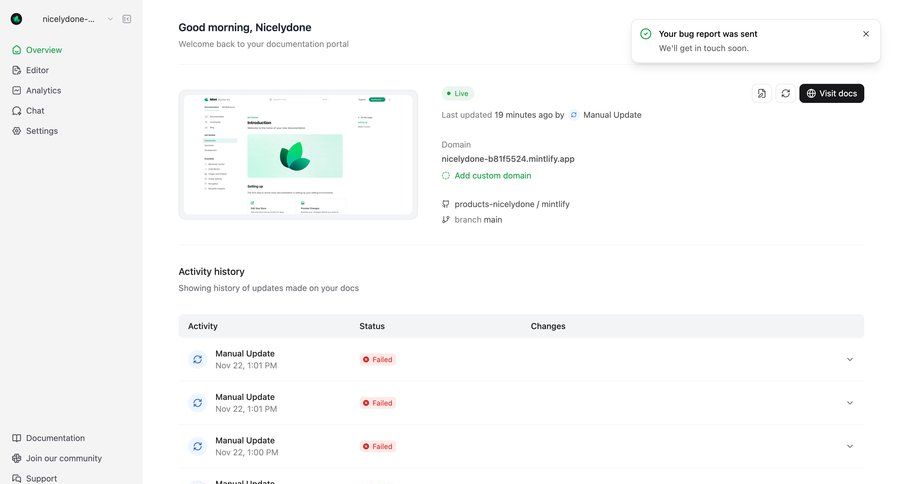Screen dimensions: 900x484
Task: Click nicelydone-b81f5524.mintlify.app domain text
Action: tap(507, 159)
